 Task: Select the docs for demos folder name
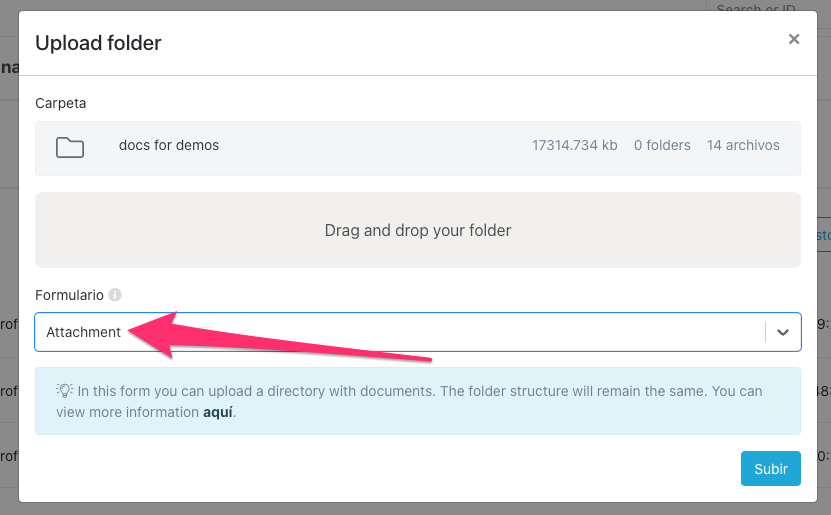[168, 145]
